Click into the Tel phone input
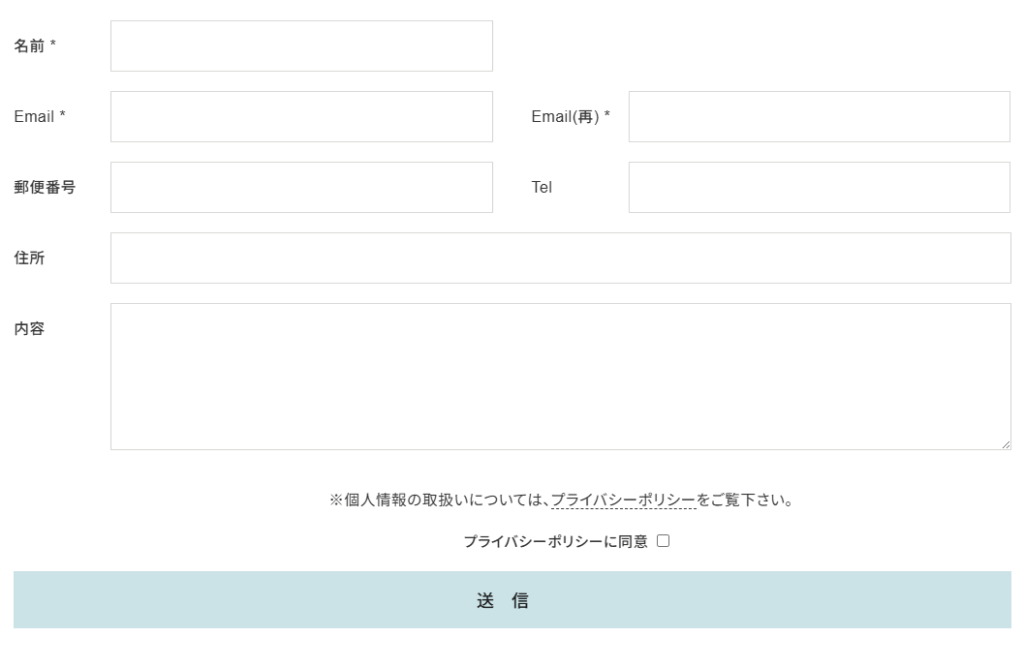 click(819, 188)
